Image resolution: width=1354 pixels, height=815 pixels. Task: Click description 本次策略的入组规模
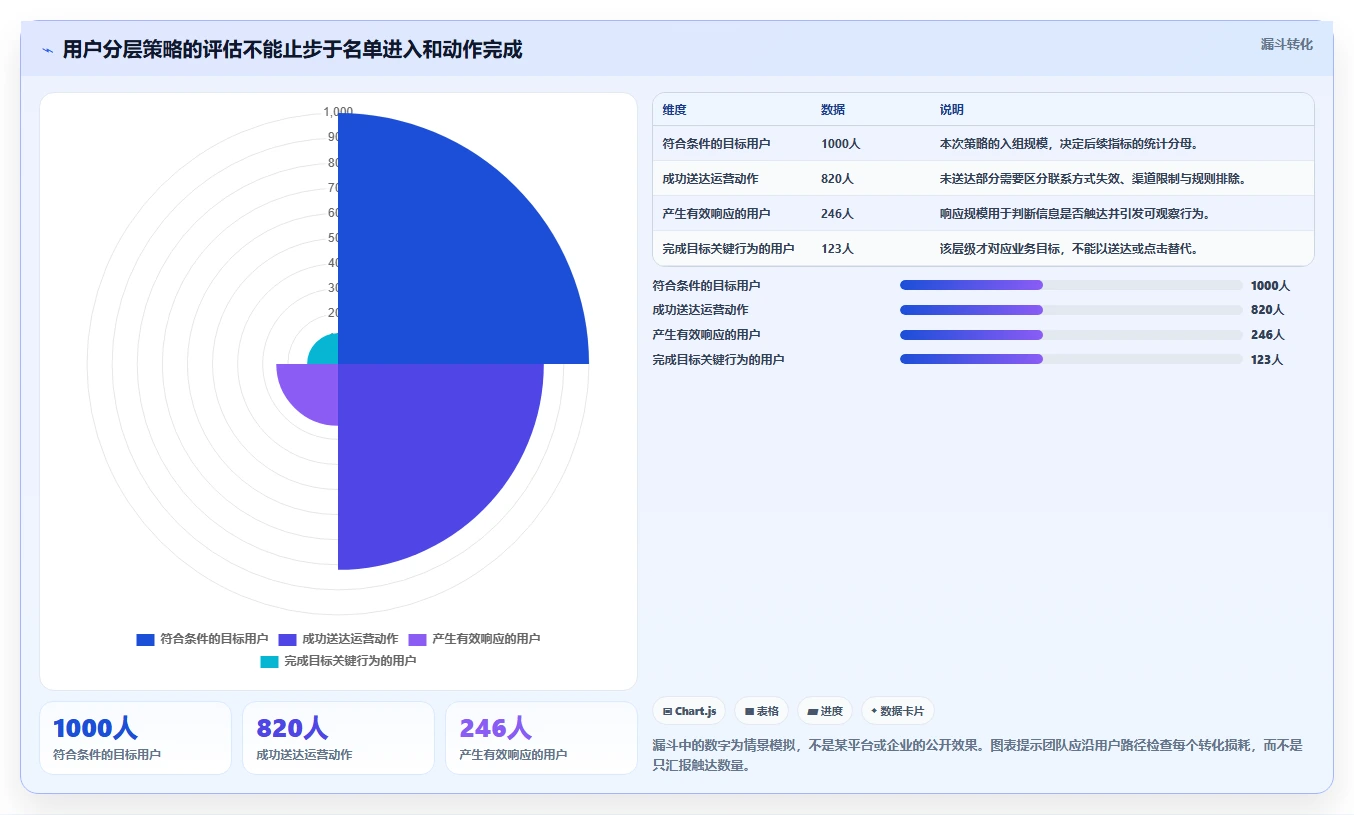point(1069,144)
